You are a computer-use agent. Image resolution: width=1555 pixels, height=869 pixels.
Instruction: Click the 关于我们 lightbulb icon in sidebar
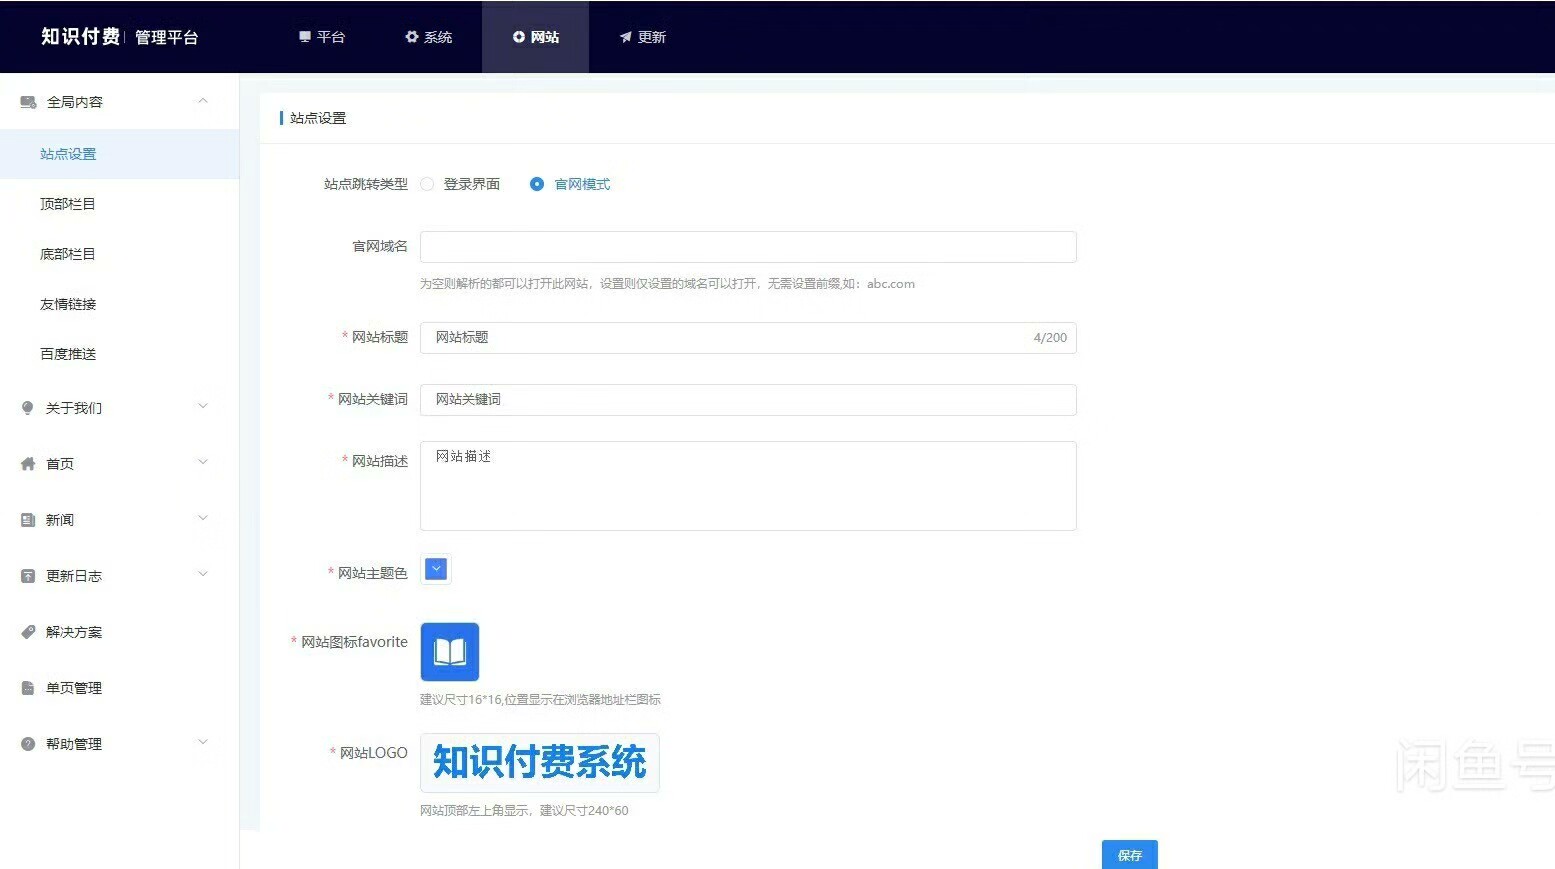[28, 408]
